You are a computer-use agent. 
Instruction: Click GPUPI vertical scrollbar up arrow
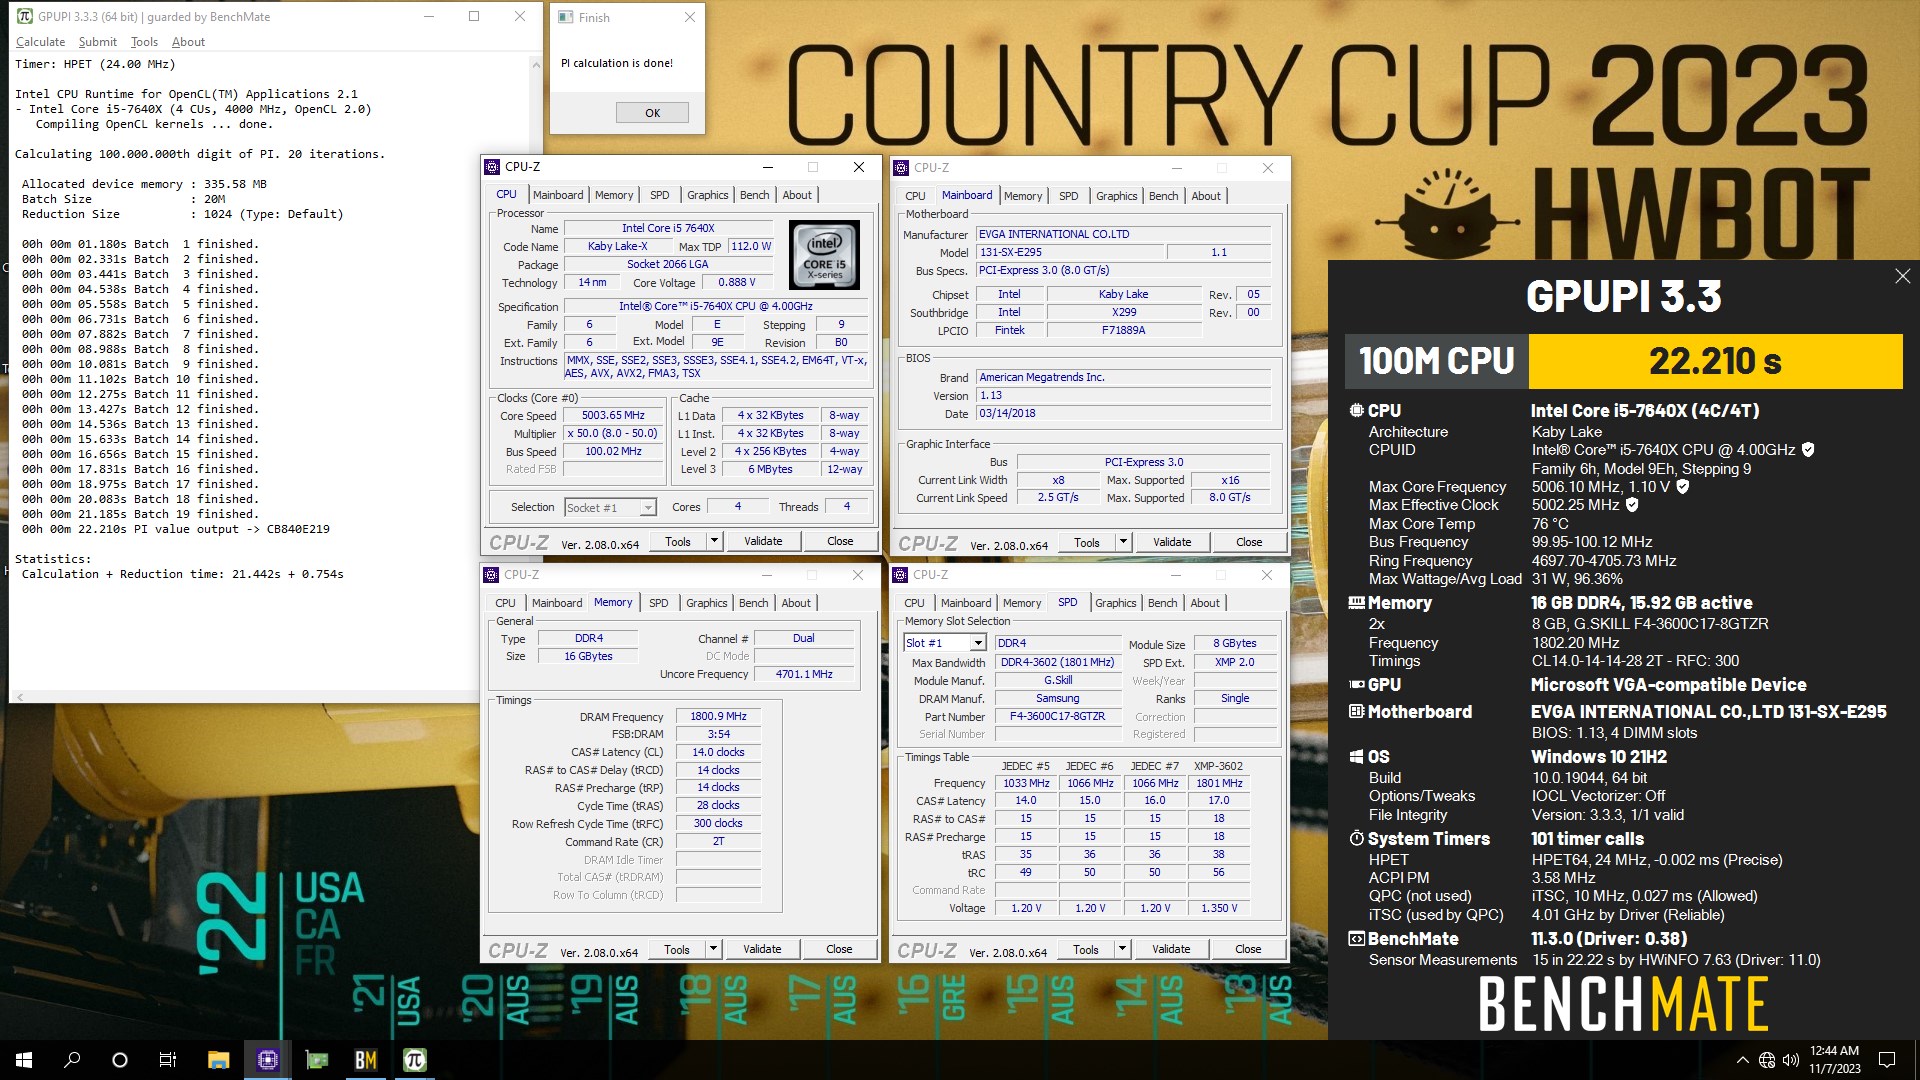536,63
